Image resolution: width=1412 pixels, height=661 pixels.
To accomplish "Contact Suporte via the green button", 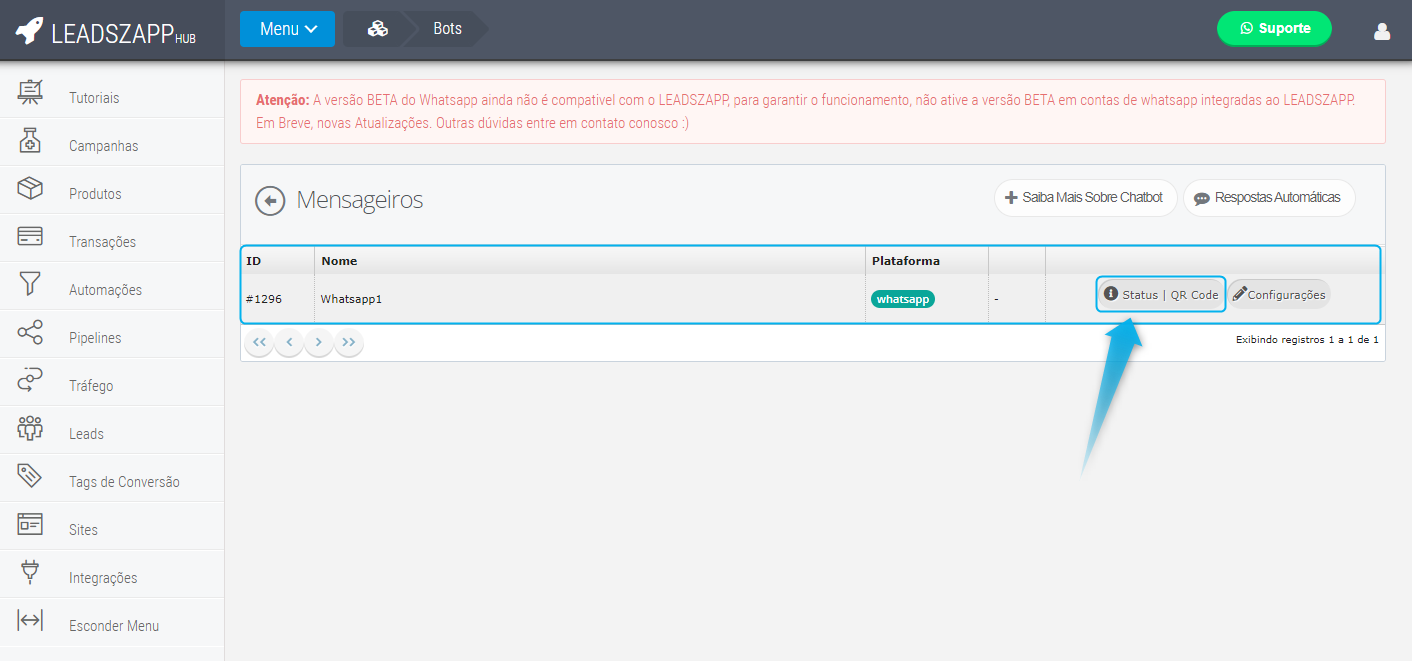I will coord(1274,29).
